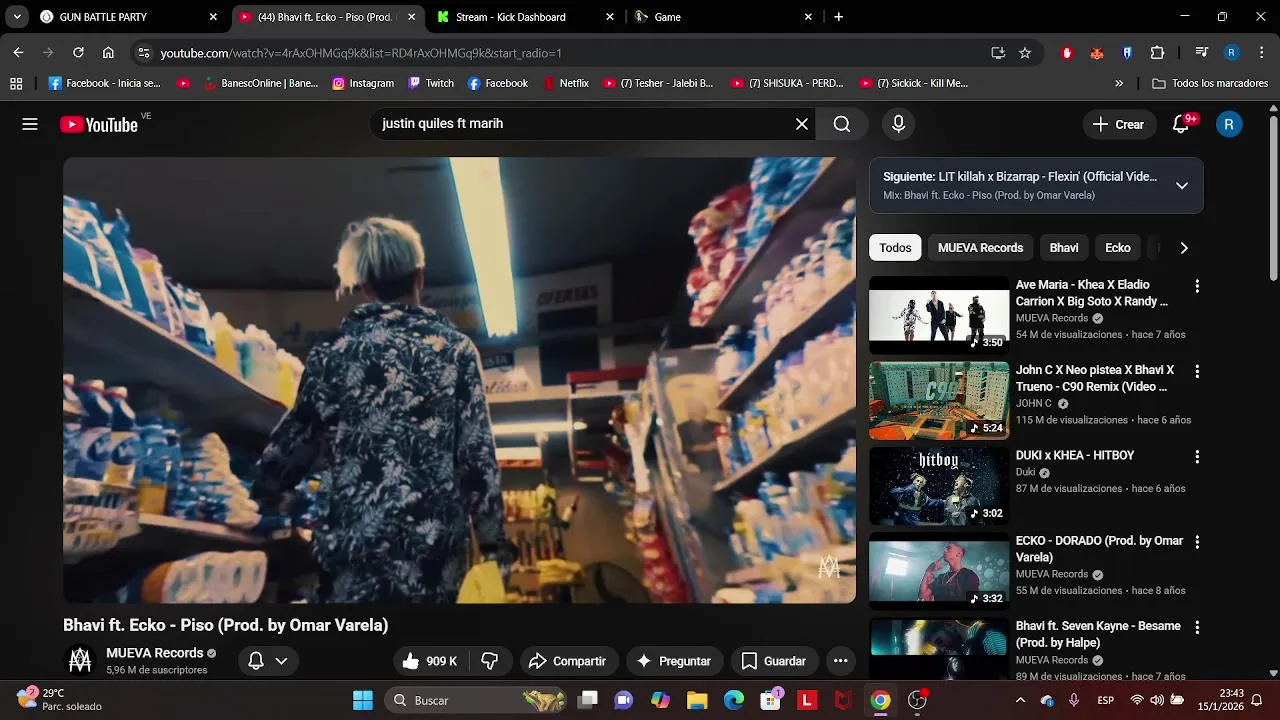The height and width of the screenshot is (720, 1280).
Task: Open options menu for C90 Remix video
Action: [x=1196, y=371]
